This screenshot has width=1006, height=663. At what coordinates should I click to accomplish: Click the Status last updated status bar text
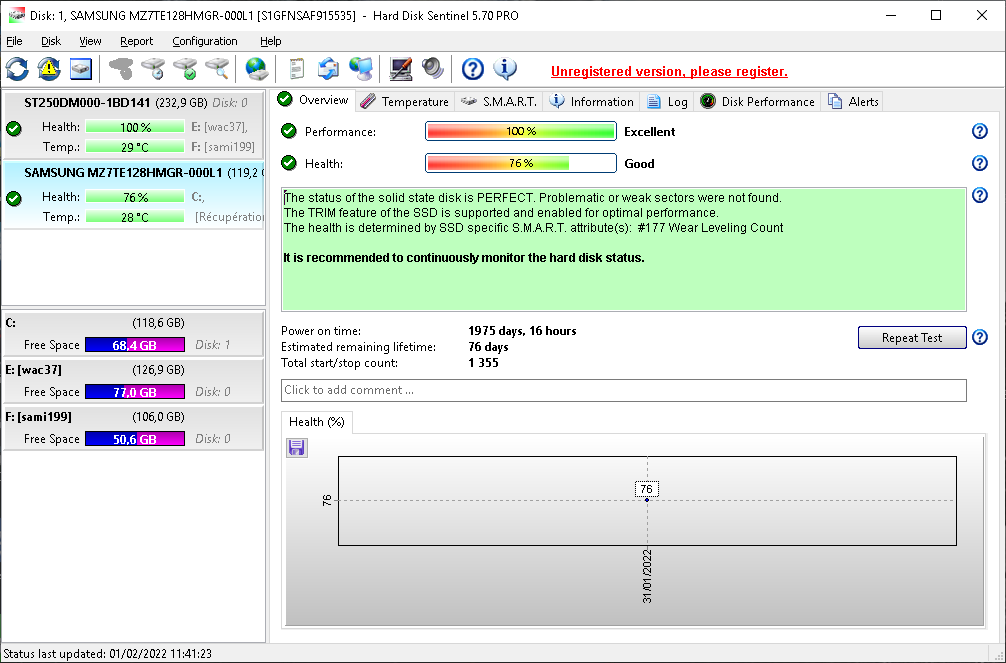click(x=107, y=654)
